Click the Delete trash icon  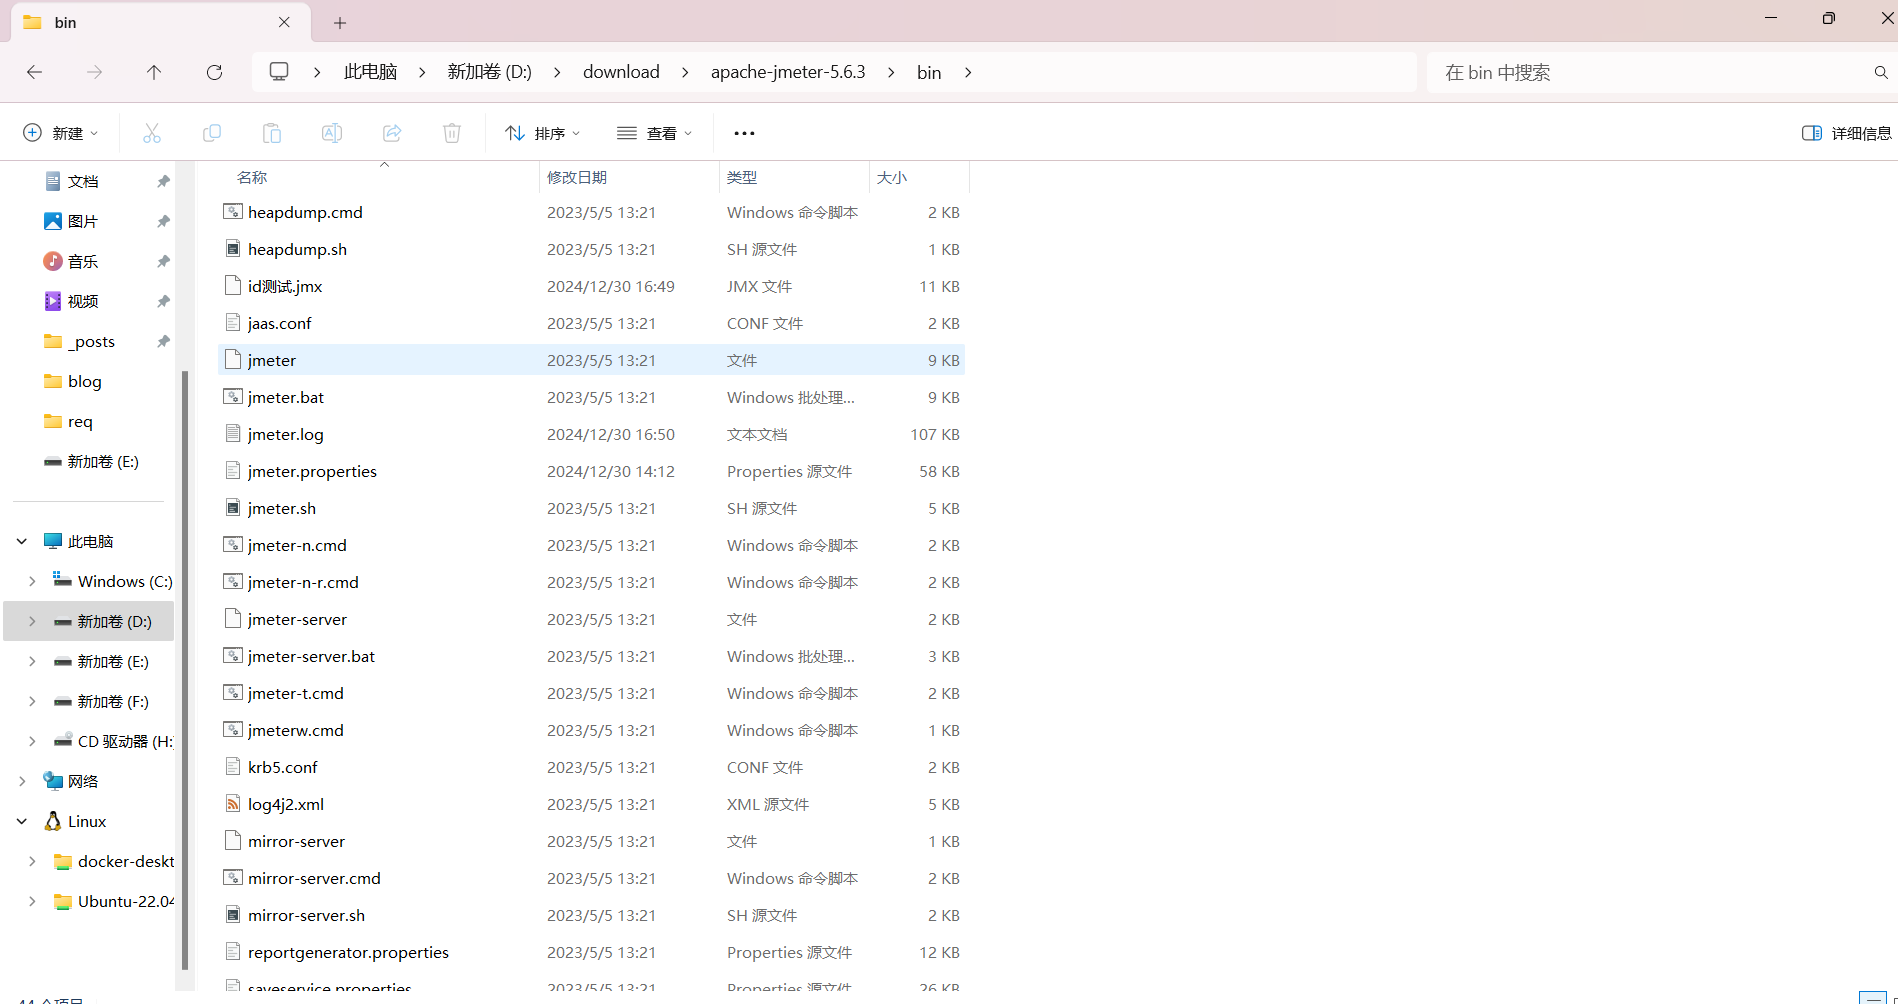click(452, 133)
